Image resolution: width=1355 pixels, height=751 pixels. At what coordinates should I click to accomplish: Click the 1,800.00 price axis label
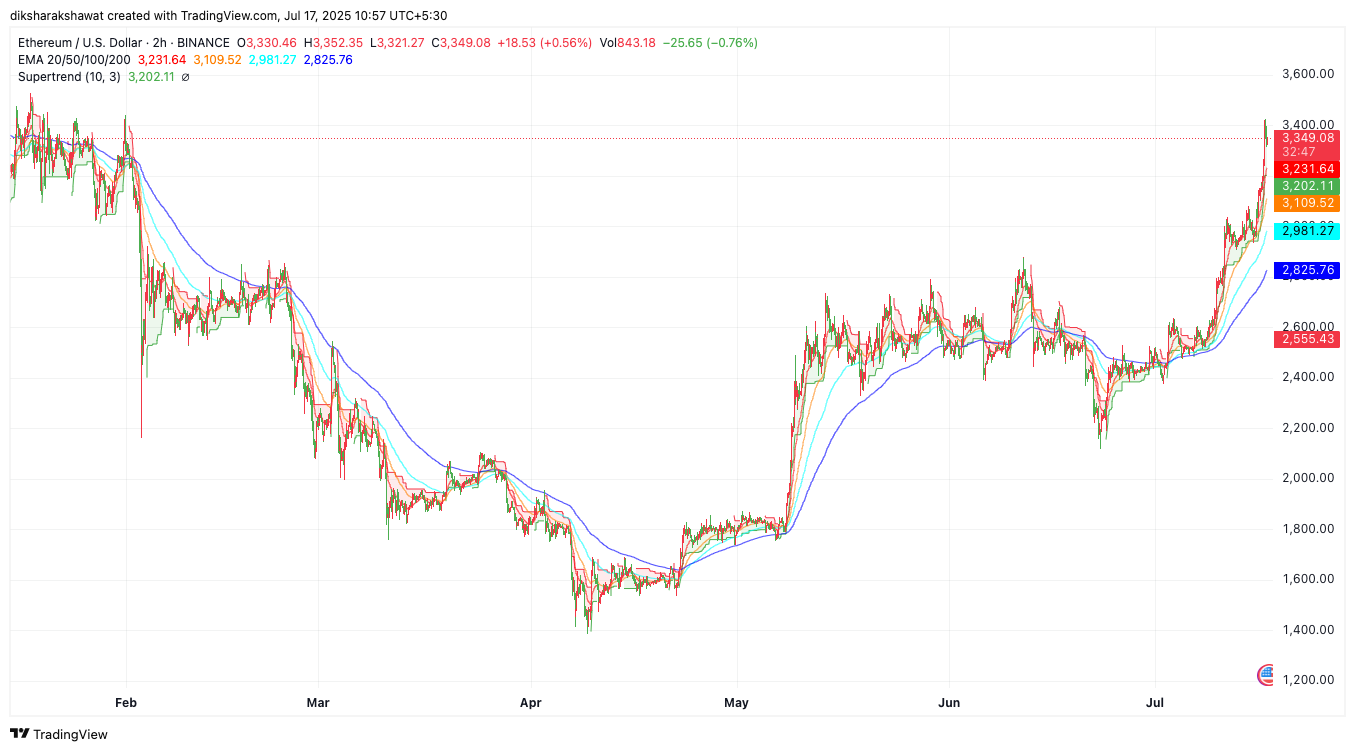pos(1308,529)
